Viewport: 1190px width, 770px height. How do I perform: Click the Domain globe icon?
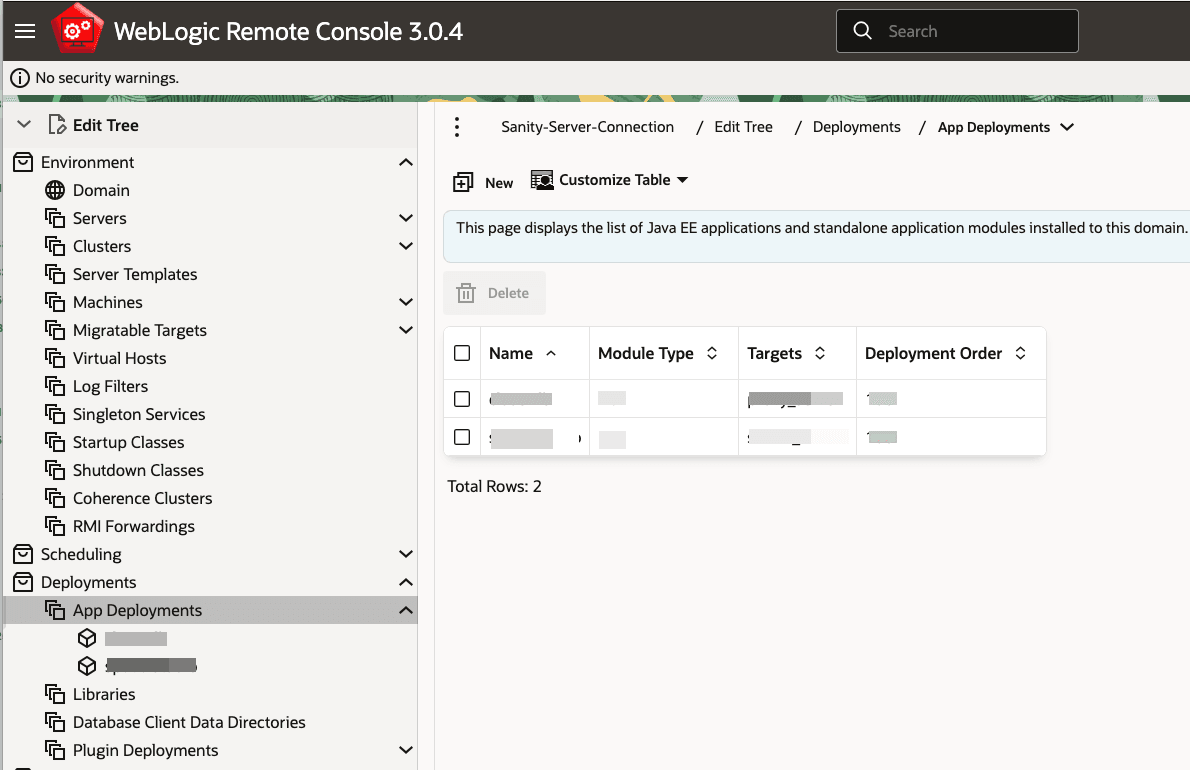(55, 190)
